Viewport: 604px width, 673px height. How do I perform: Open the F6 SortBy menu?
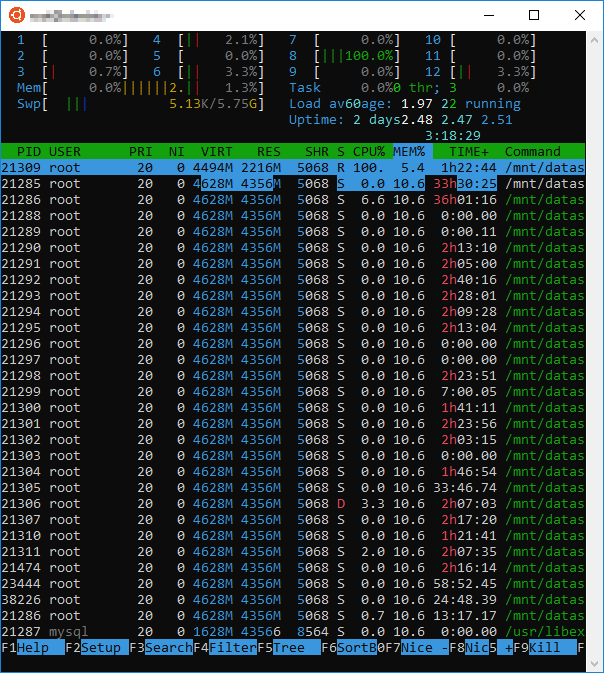pyautogui.click(x=353, y=647)
